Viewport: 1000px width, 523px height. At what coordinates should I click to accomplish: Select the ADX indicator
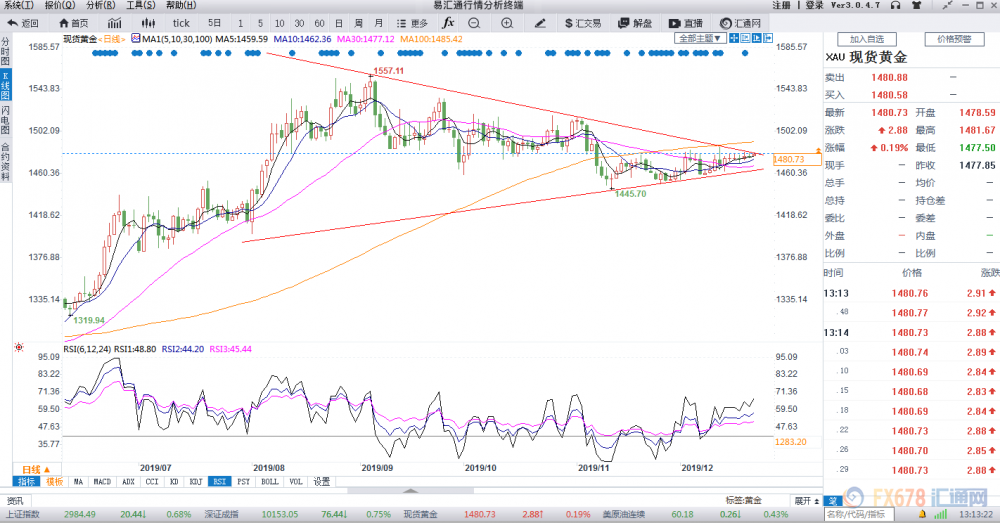[x=128, y=482]
